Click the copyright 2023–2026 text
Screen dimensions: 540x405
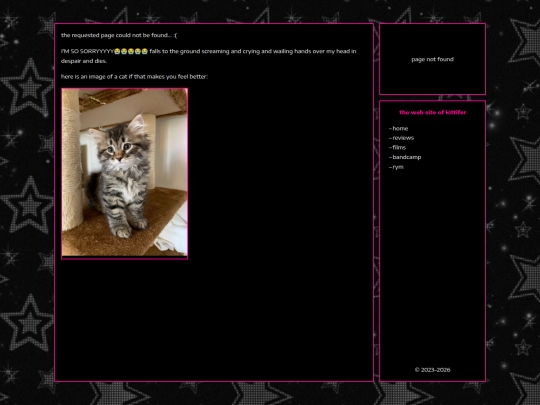pos(433,370)
